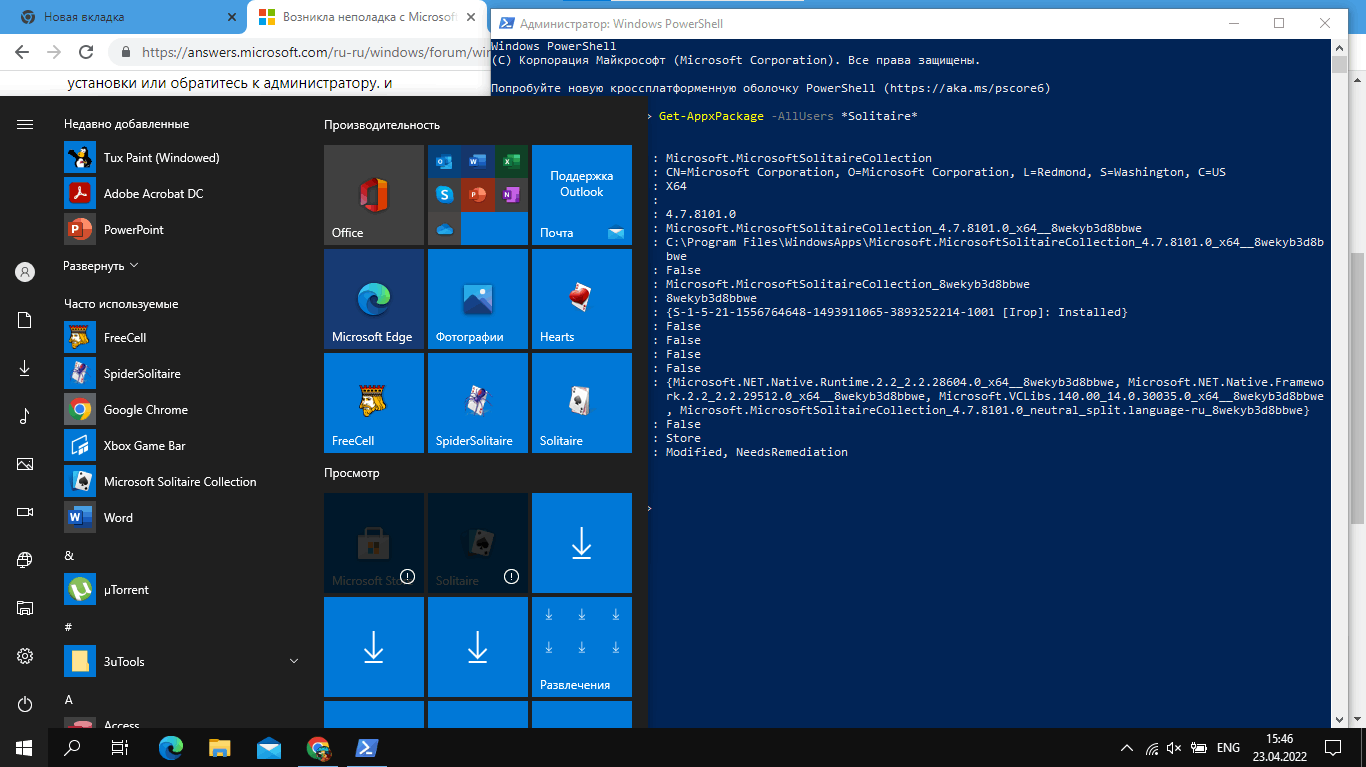
Task: Open PowerPoint in recently added list
Action: 180,230
